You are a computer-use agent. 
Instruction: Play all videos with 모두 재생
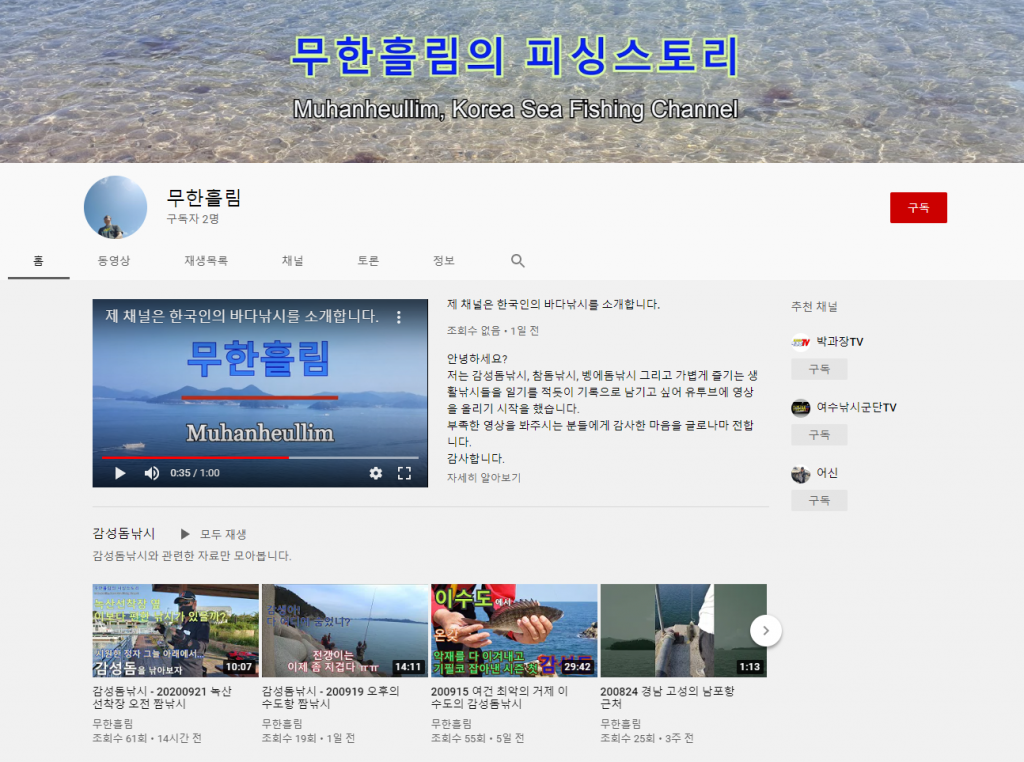[214, 534]
